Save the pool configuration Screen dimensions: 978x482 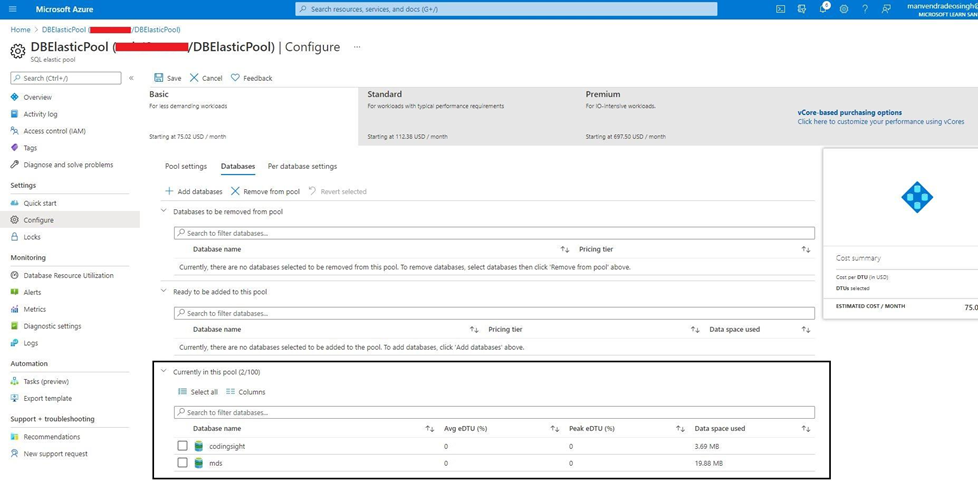point(167,78)
